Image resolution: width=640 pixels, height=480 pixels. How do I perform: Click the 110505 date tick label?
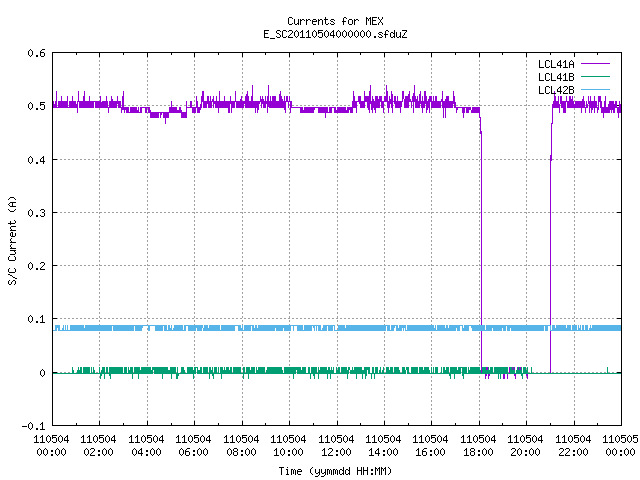pyautogui.click(x=620, y=439)
